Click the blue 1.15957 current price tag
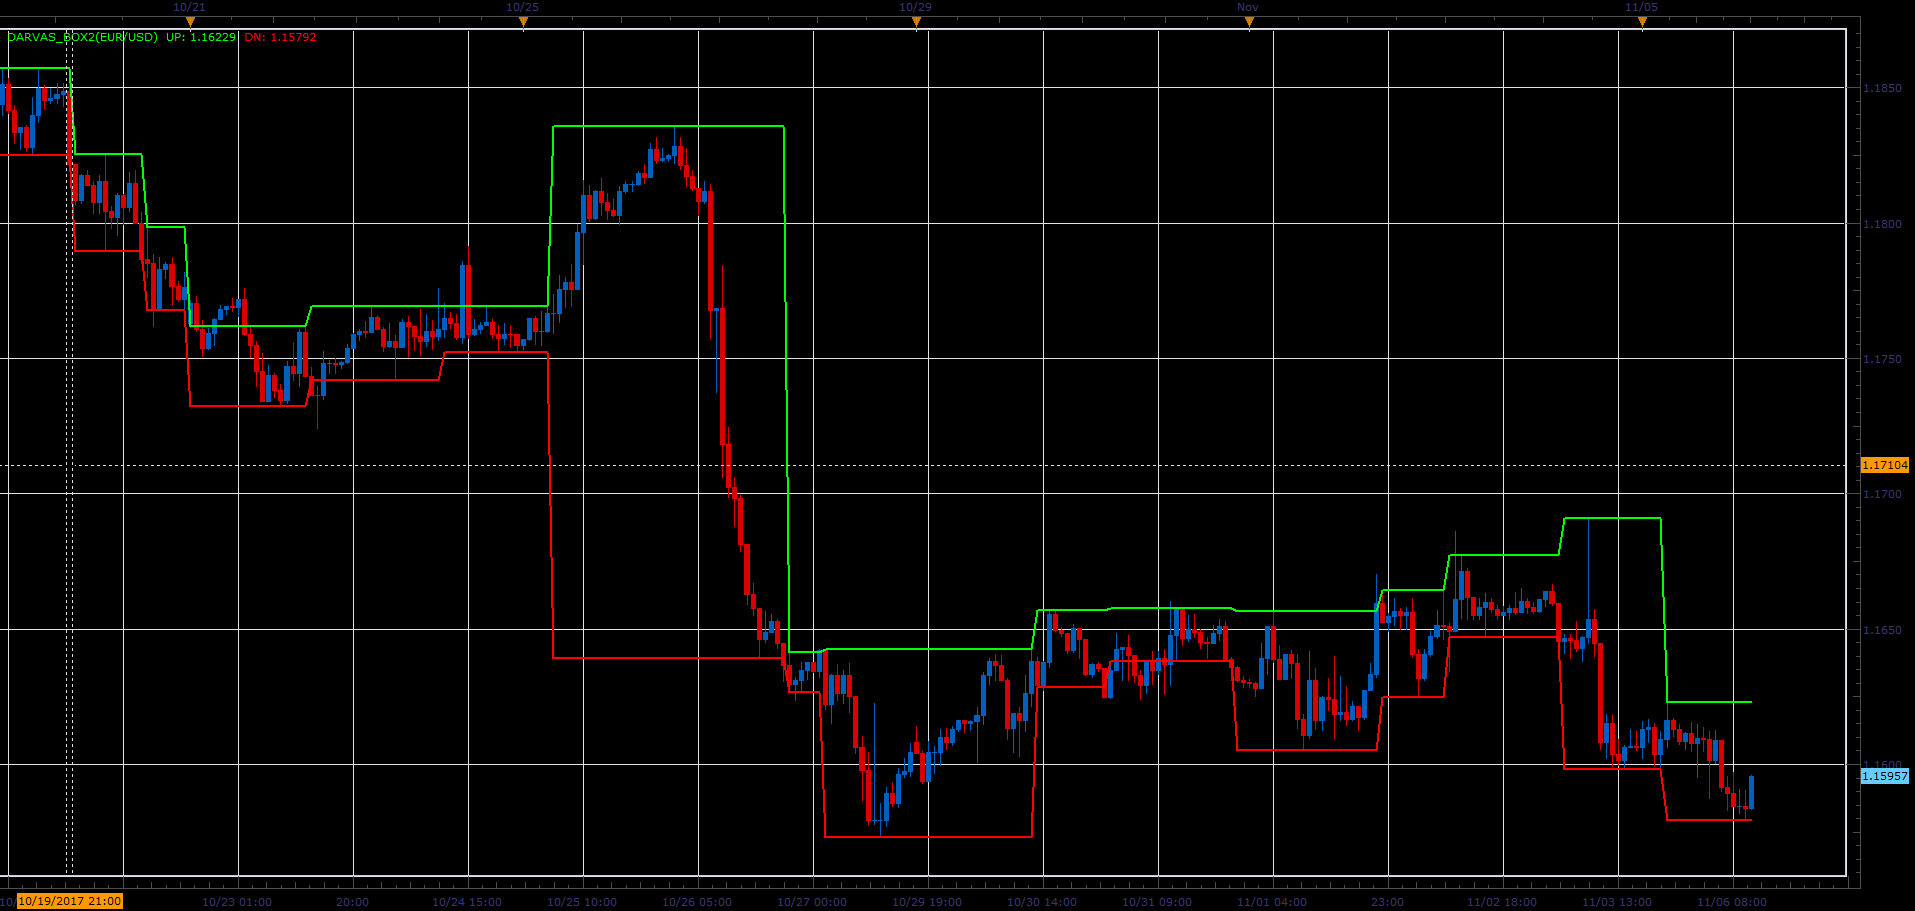The width and height of the screenshot is (1915, 911). 1885,776
